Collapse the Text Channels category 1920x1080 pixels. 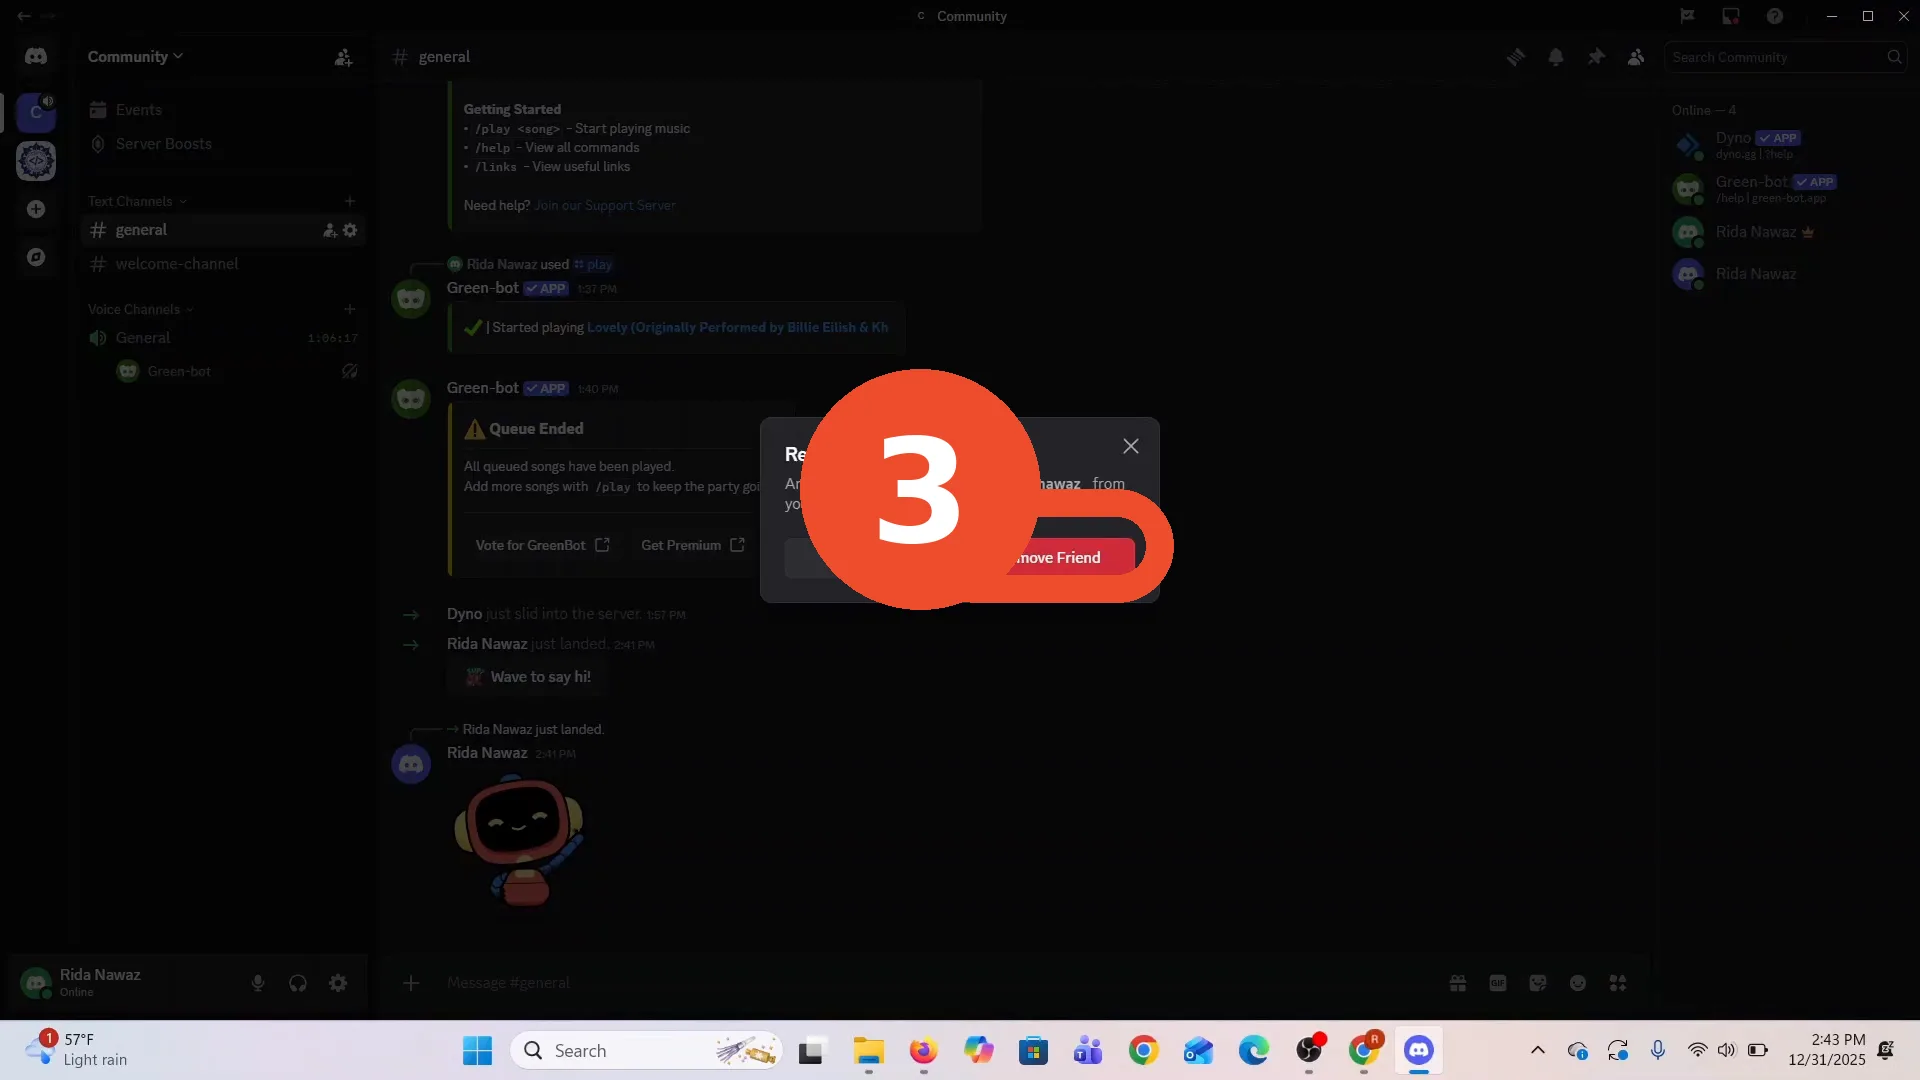coord(137,201)
